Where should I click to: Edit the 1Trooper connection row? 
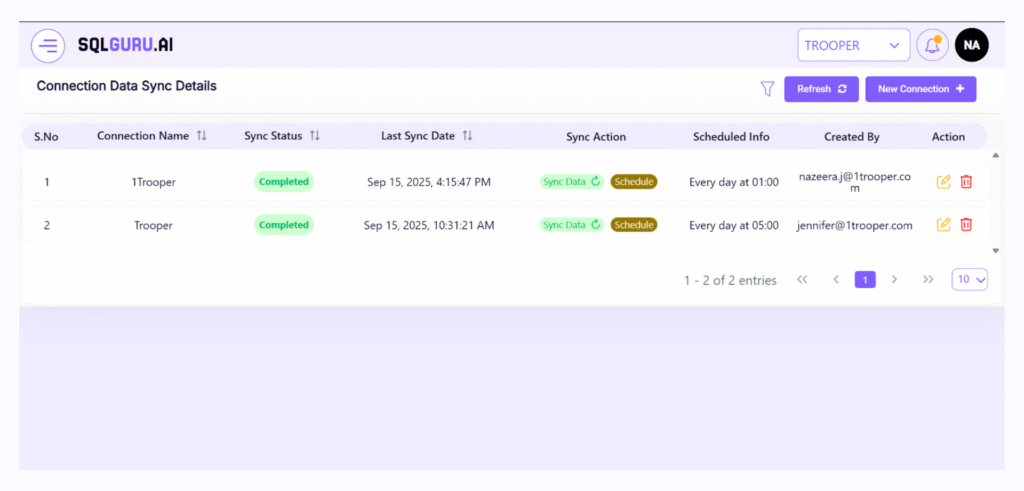[x=943, y=181]
